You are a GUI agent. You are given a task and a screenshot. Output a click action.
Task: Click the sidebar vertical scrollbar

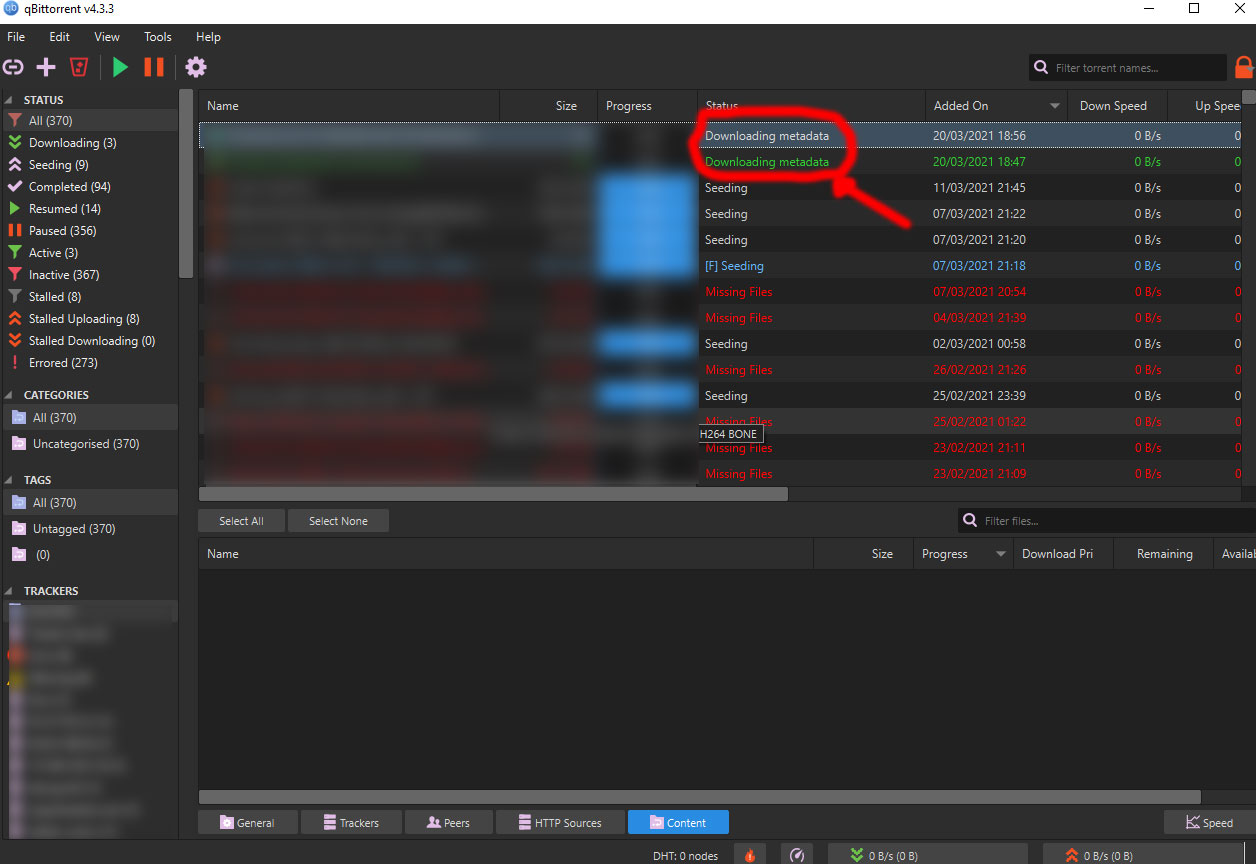(186, 183)
